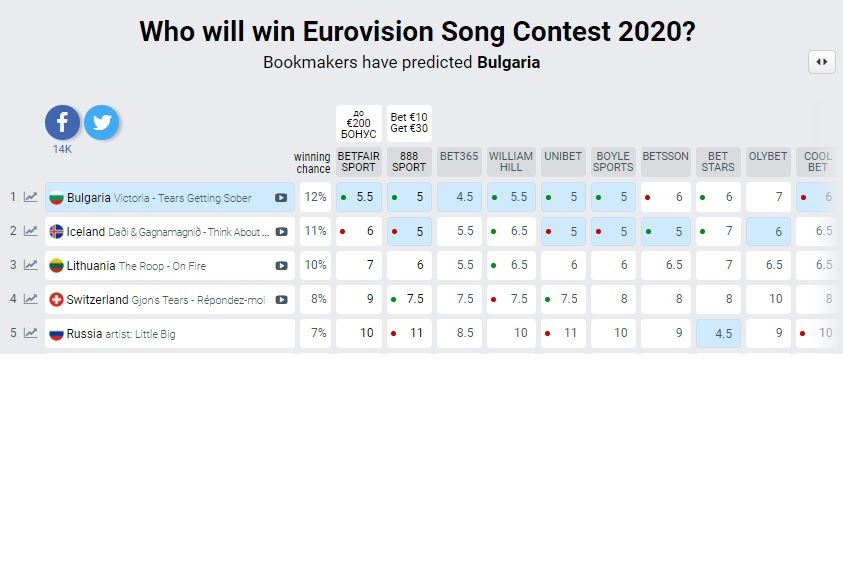Select Russia's 4.5 Bet Stars odds
The height and width of the screenshot is (561, 843).
click(718, 333)
